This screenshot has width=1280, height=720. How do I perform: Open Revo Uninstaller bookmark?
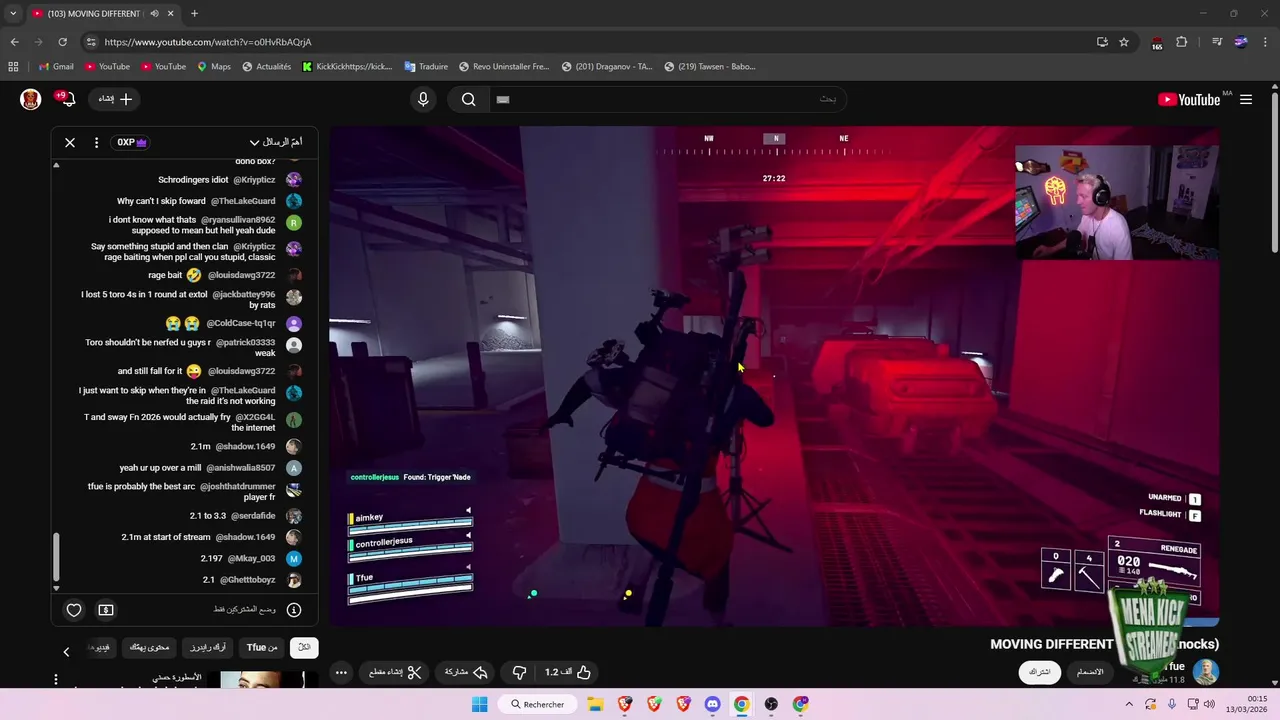coord(504,67)
